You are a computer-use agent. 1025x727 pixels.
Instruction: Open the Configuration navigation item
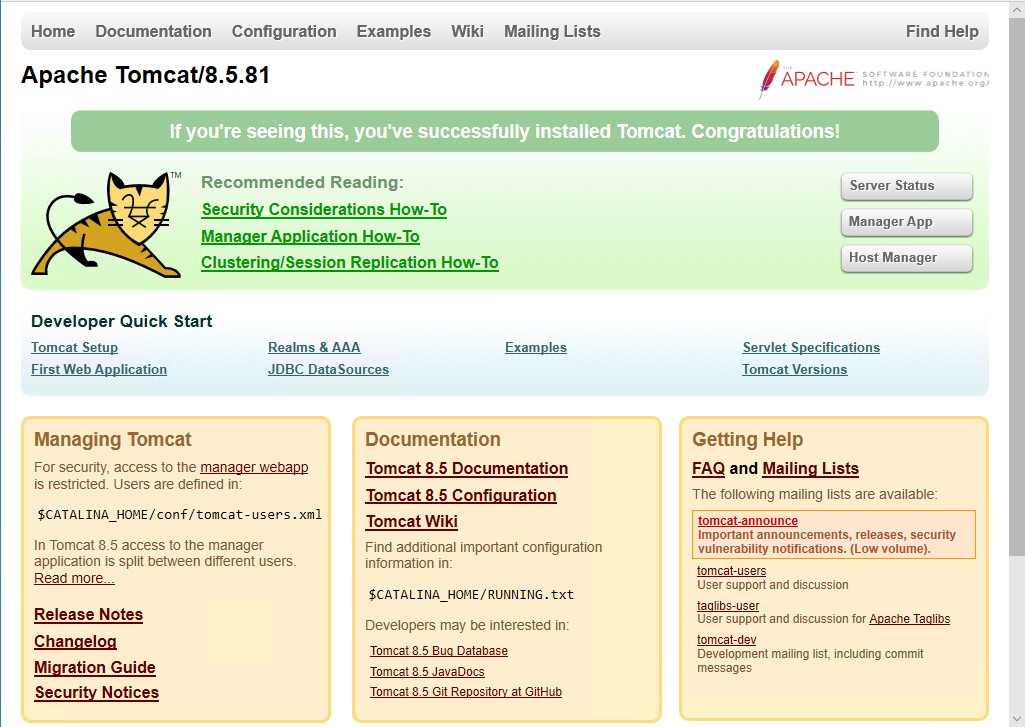[x=284, y=31]
